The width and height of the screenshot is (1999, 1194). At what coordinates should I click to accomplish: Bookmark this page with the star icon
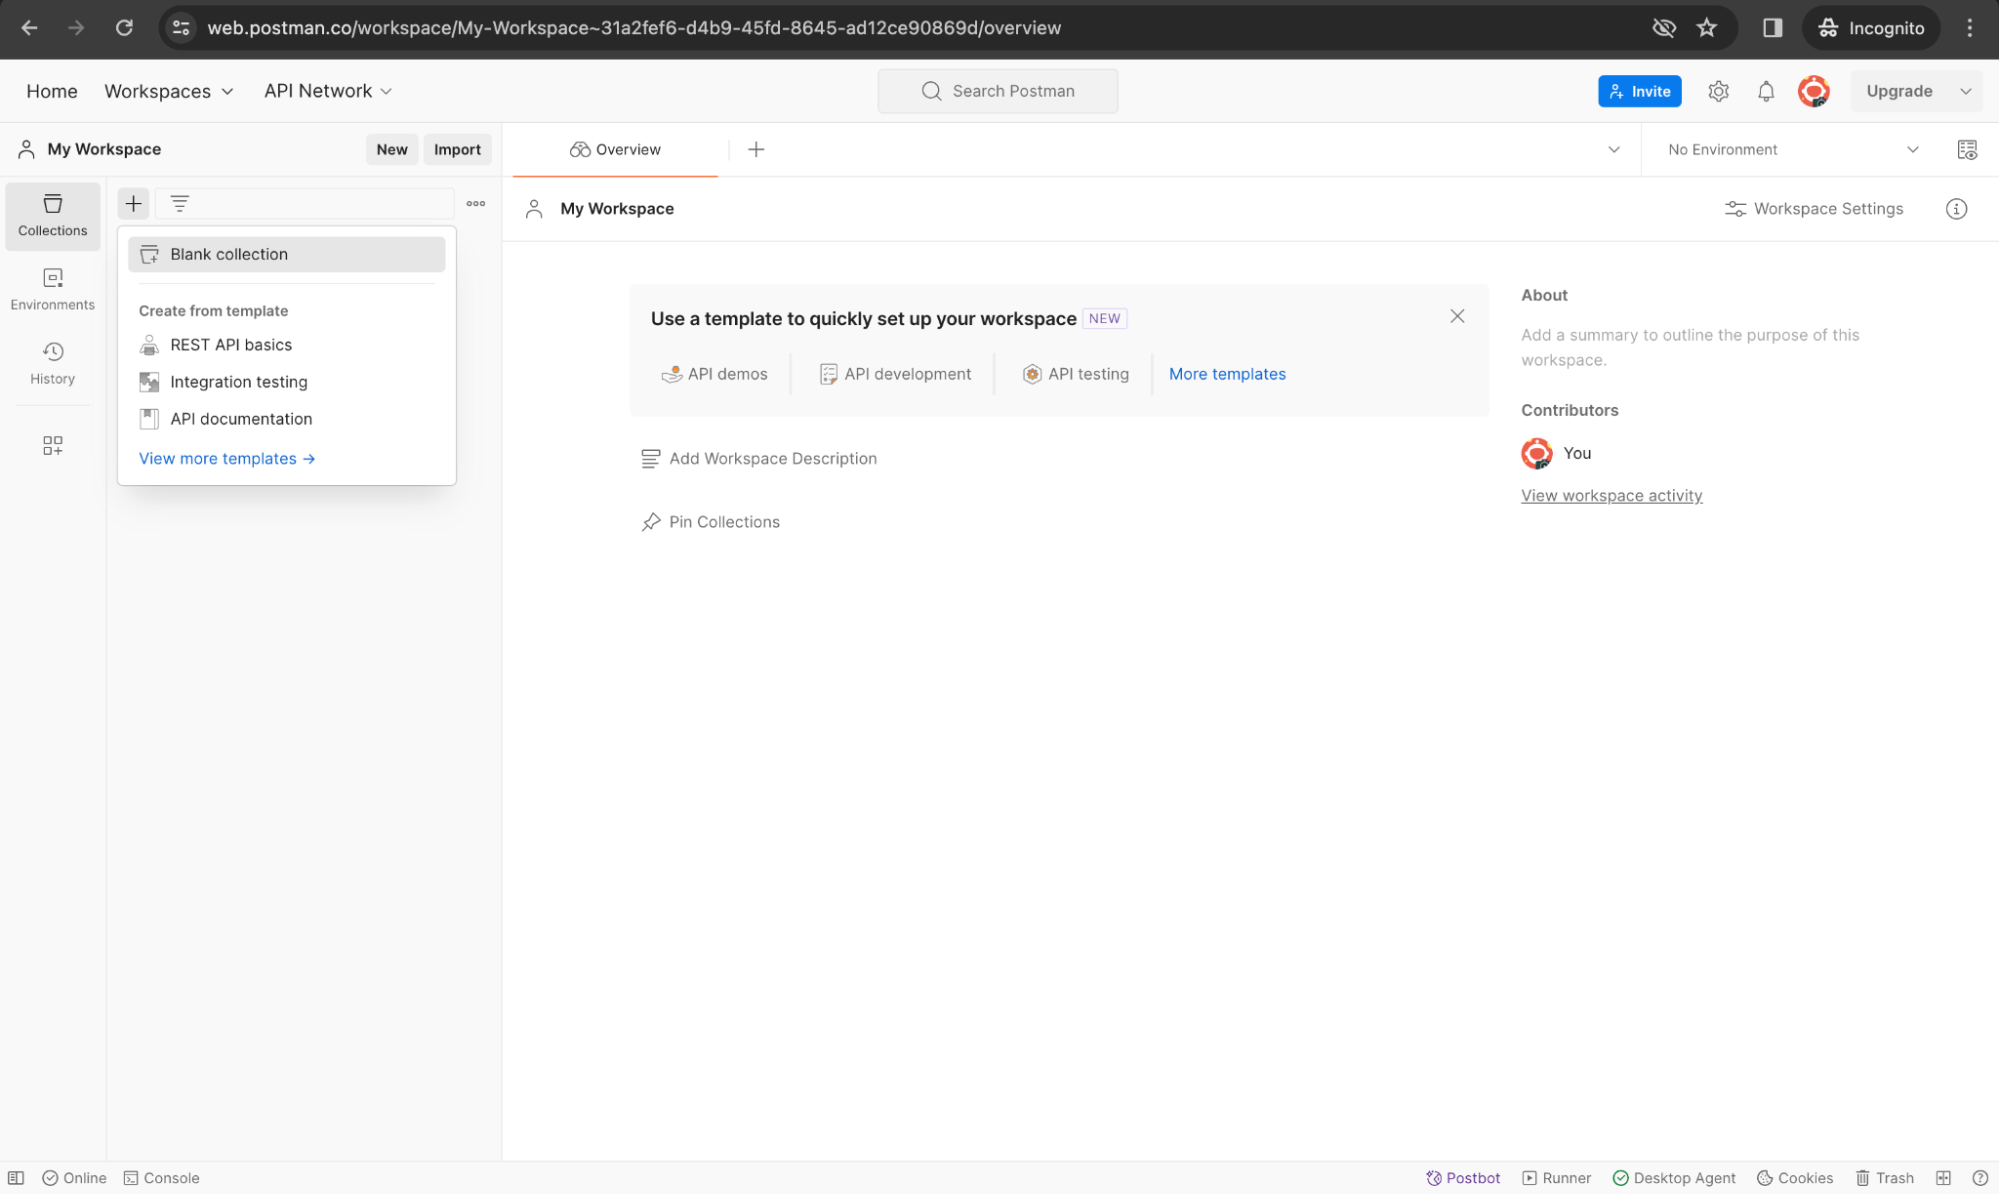click(x=1706, y=28)
